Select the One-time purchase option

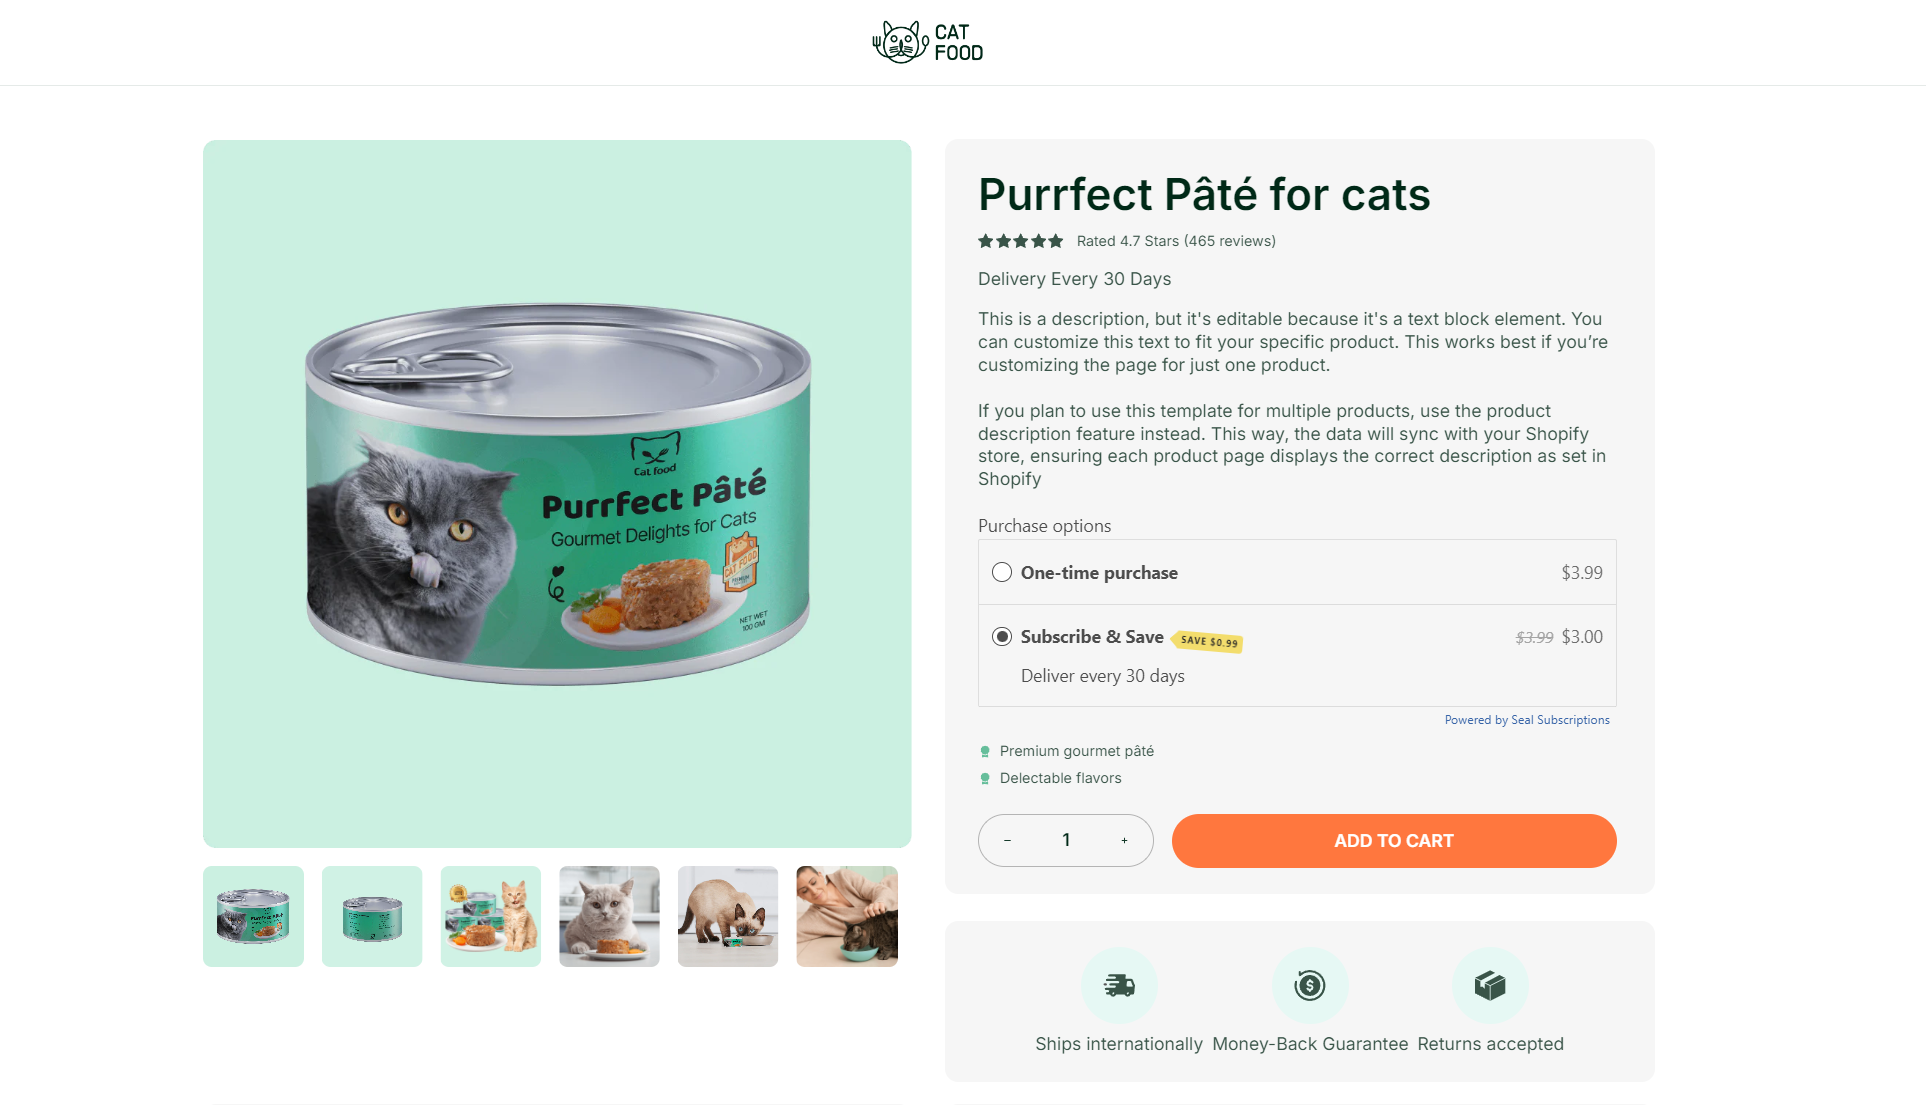pos(1002,573)
